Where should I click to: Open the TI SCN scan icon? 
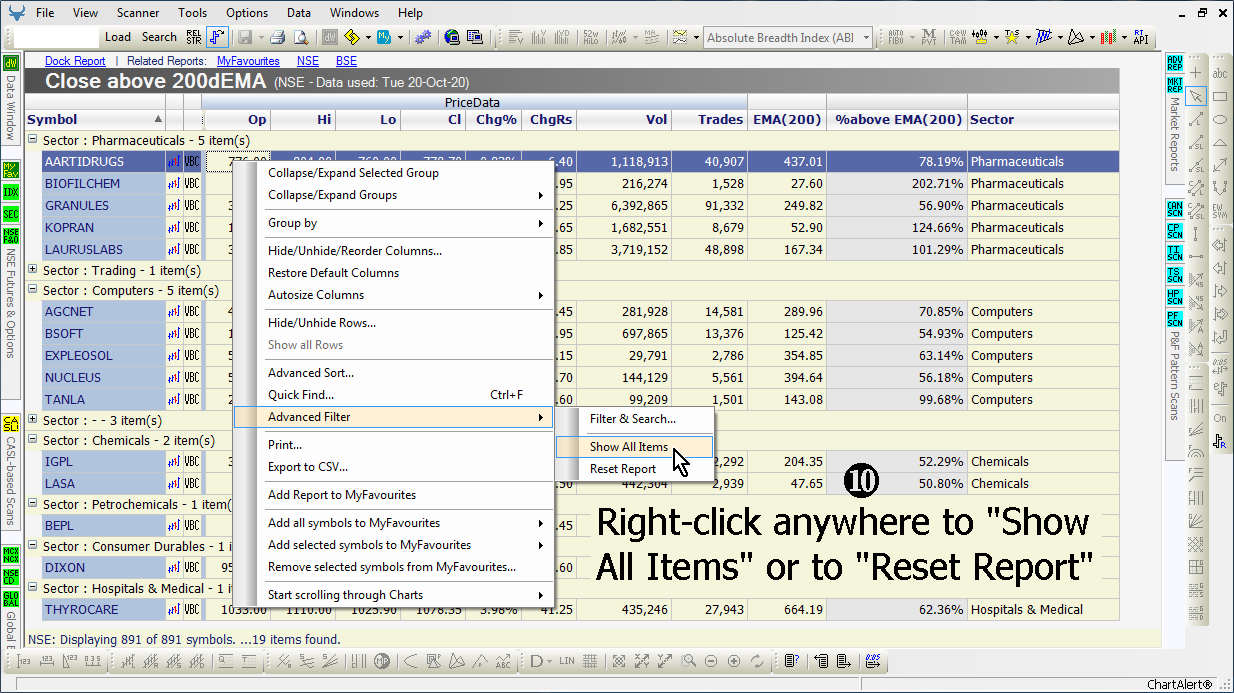tap(1174, 253)
